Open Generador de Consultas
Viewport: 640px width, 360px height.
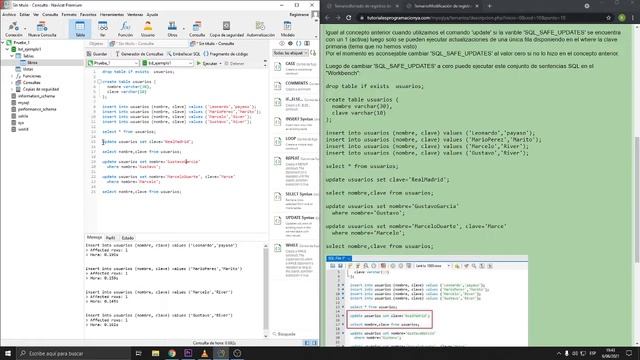(139, 54)
